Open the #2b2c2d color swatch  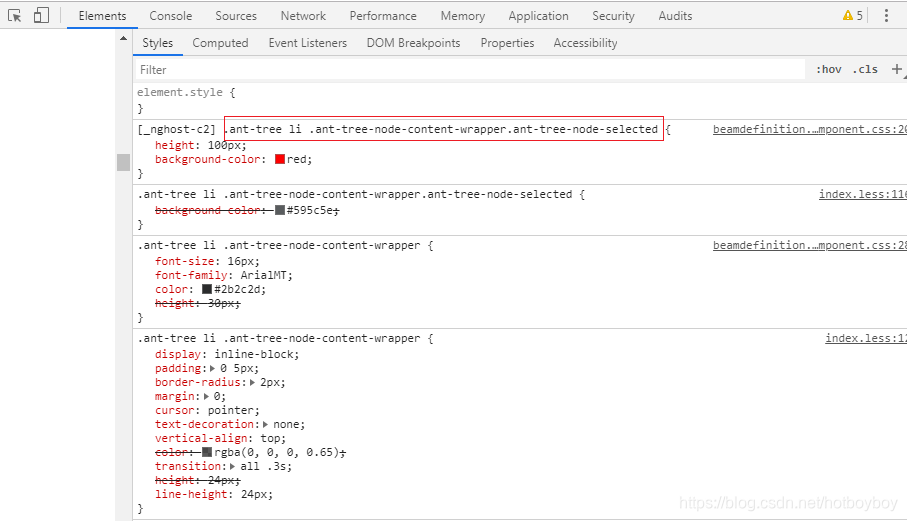tap(207, 289)
